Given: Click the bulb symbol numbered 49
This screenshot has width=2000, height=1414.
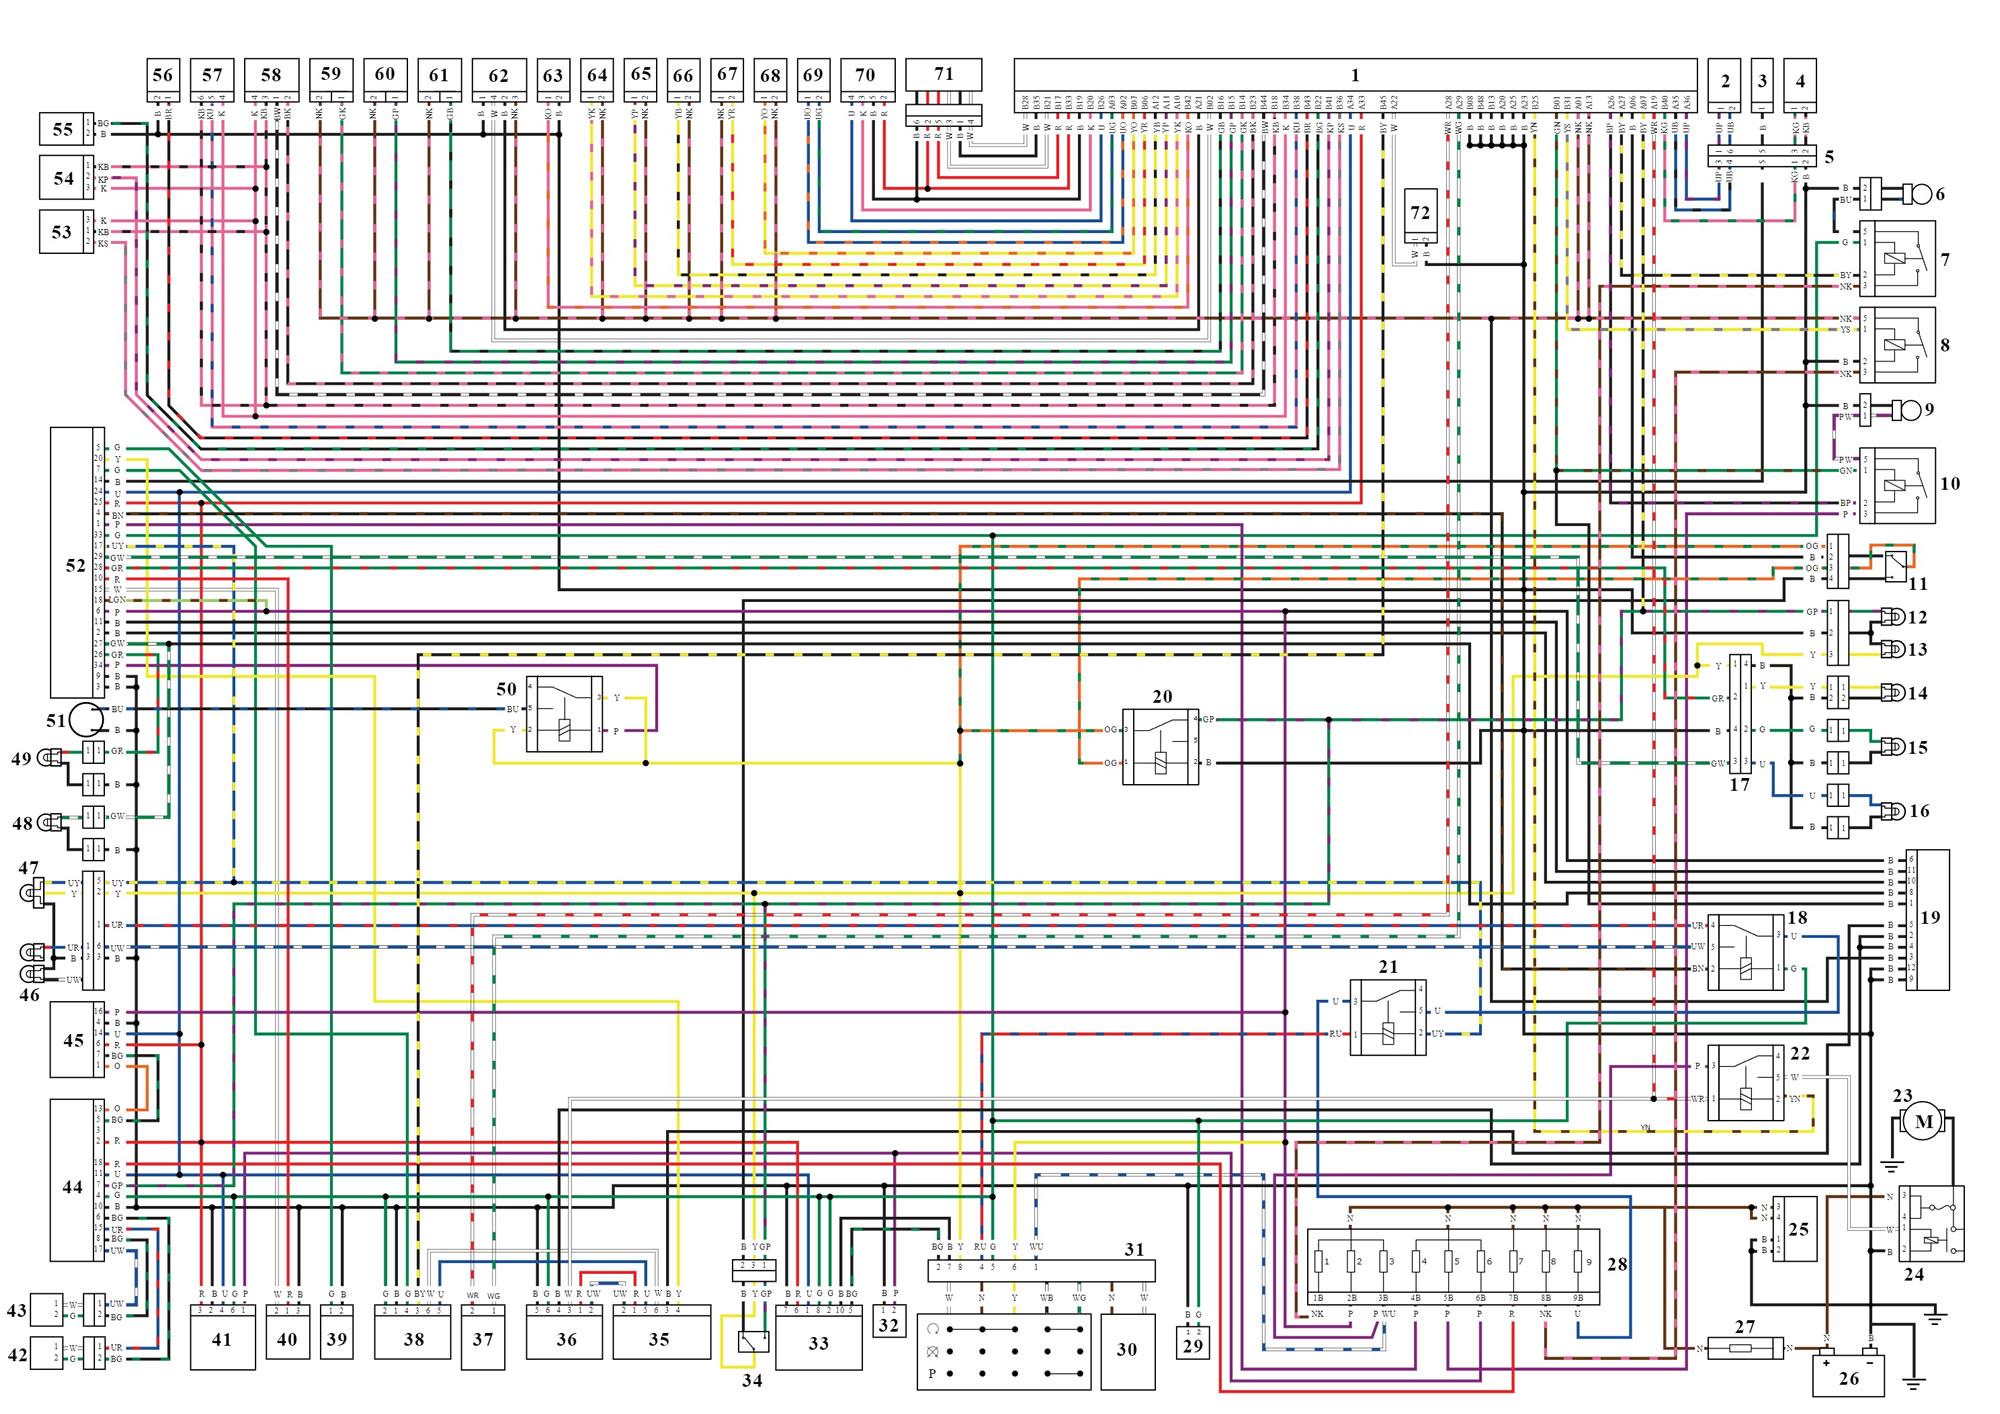Looking at the screenshot, I should [51, 757].
